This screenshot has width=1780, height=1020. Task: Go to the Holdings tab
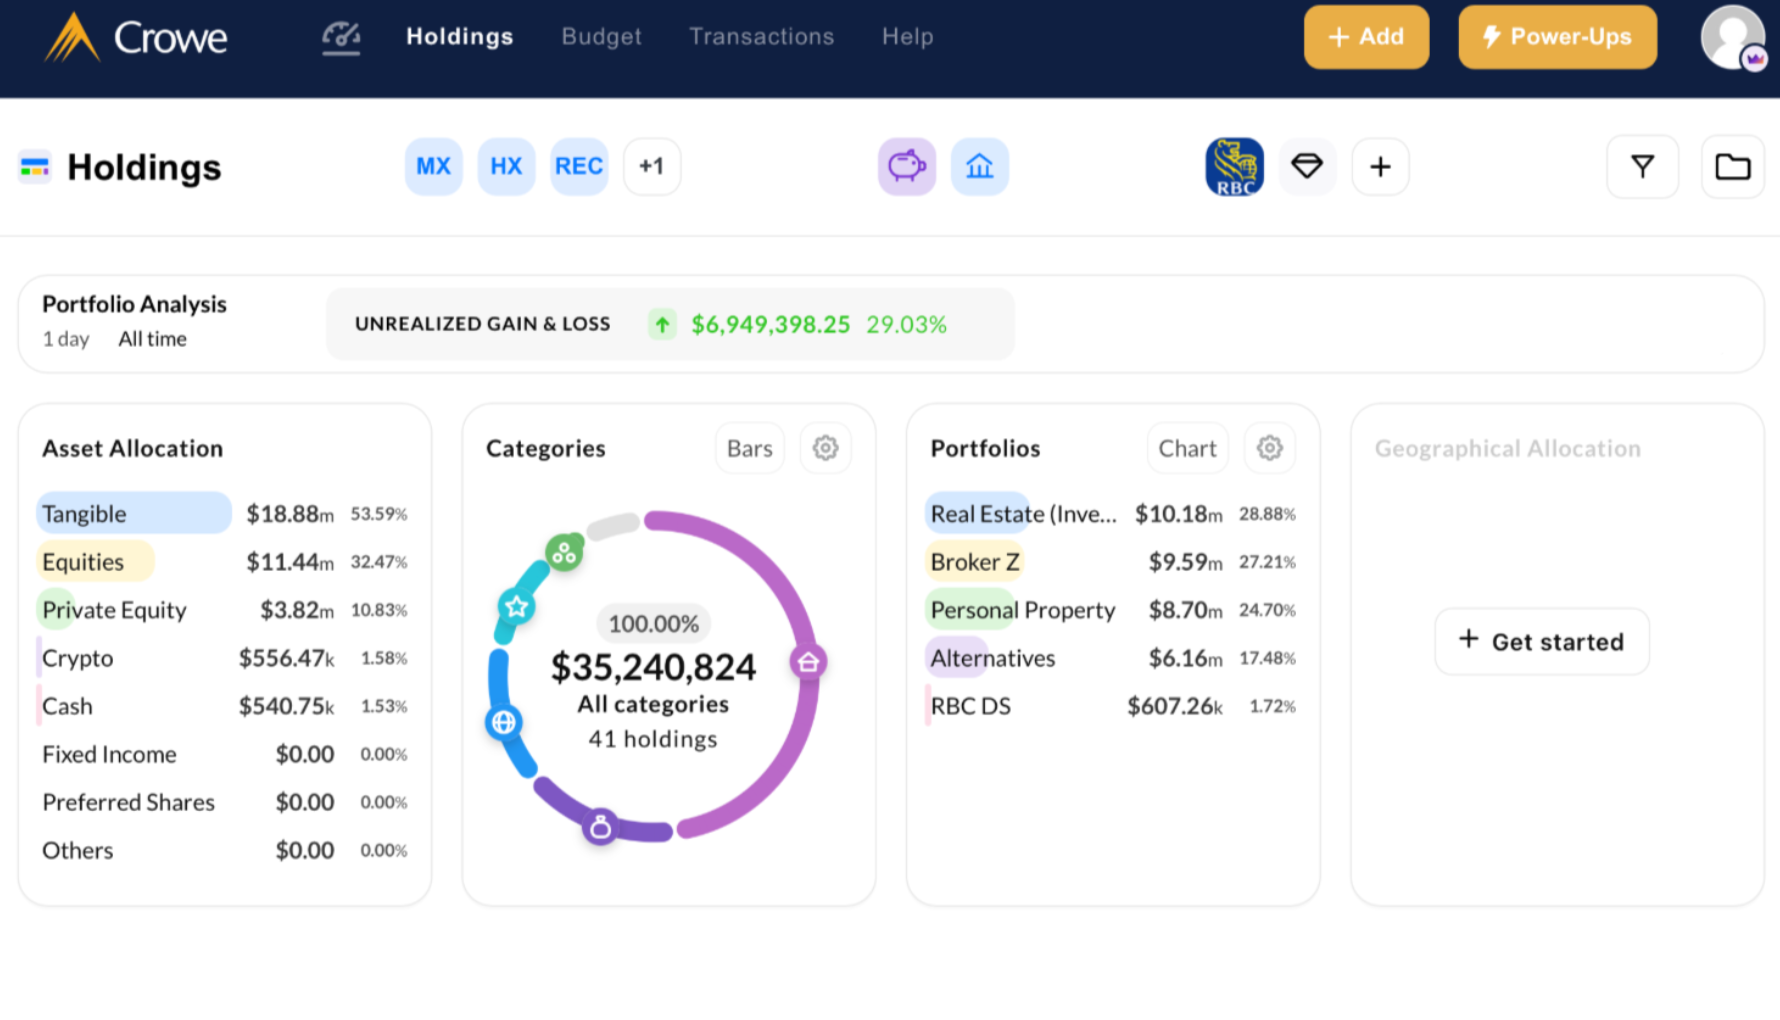click(x=459, y=37)
